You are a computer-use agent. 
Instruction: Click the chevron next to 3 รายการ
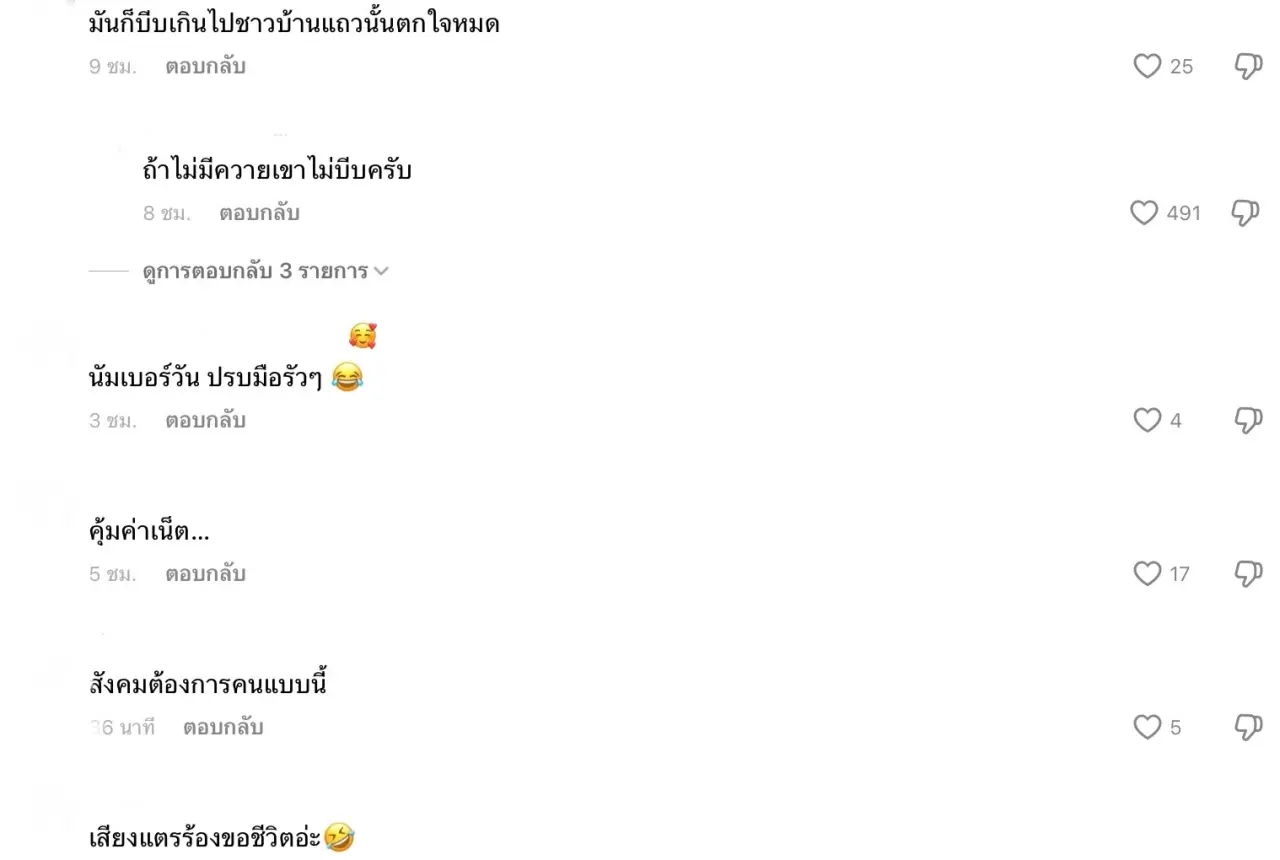pyautogui.click(x=380, y=271)
